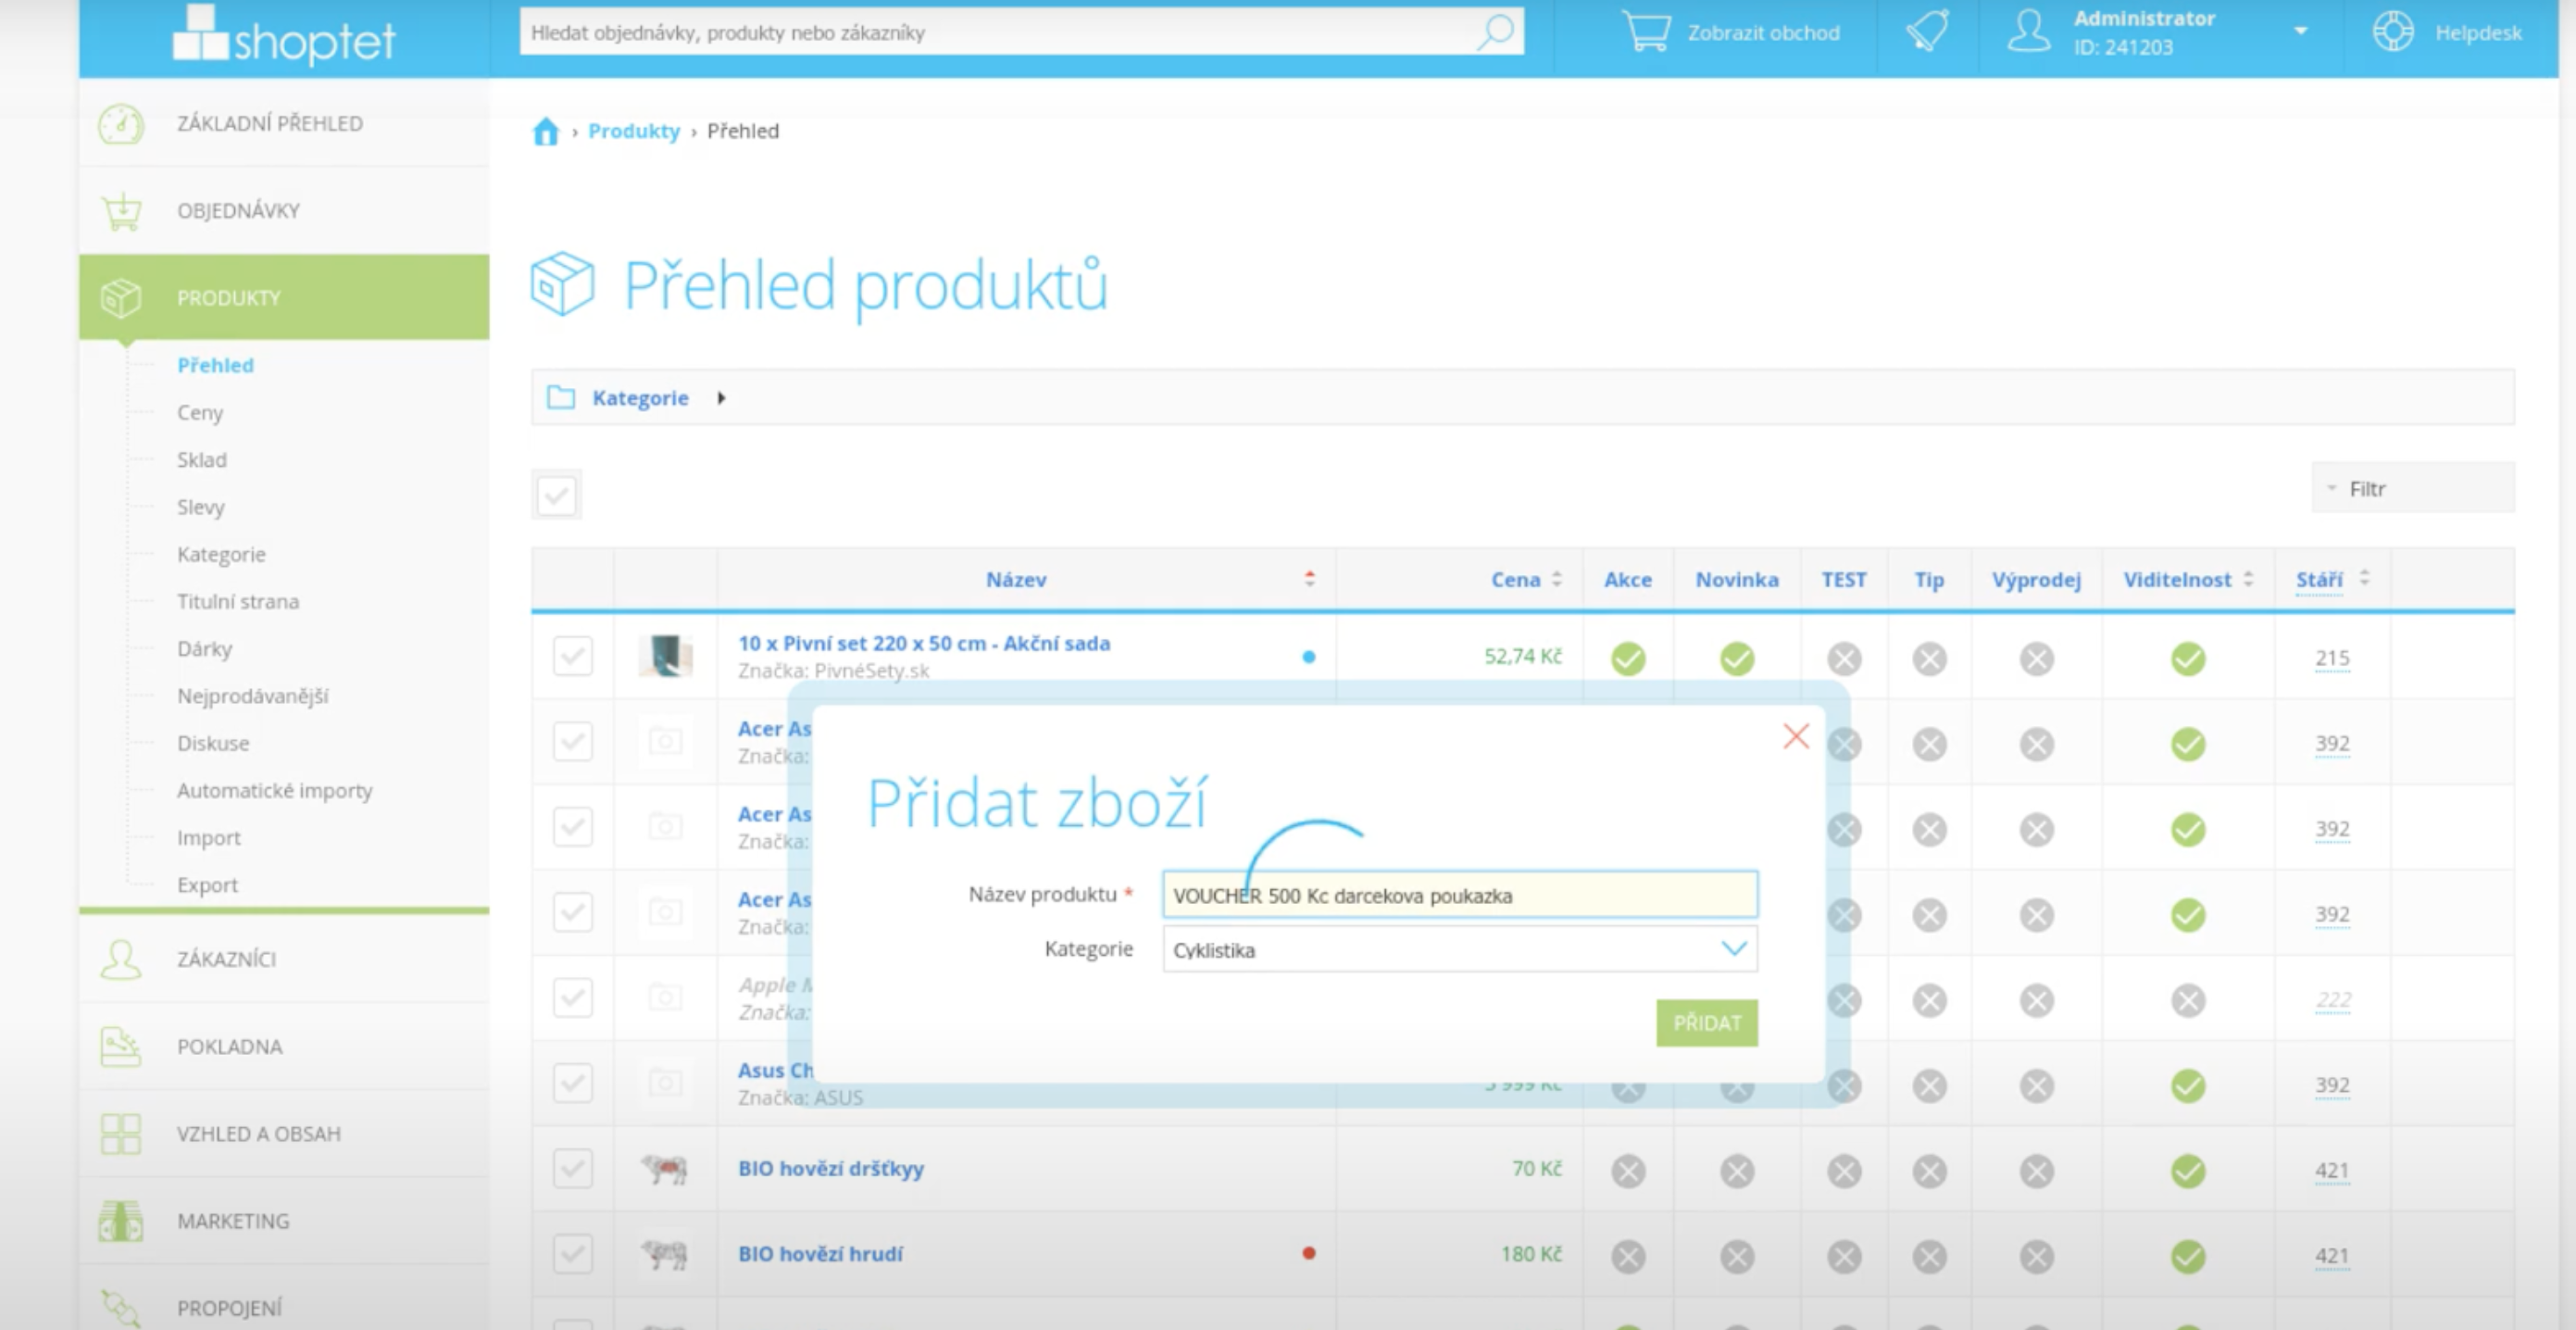Click Akce status icon for Pivní set

pyautogui.click(x=1628, y=658)
